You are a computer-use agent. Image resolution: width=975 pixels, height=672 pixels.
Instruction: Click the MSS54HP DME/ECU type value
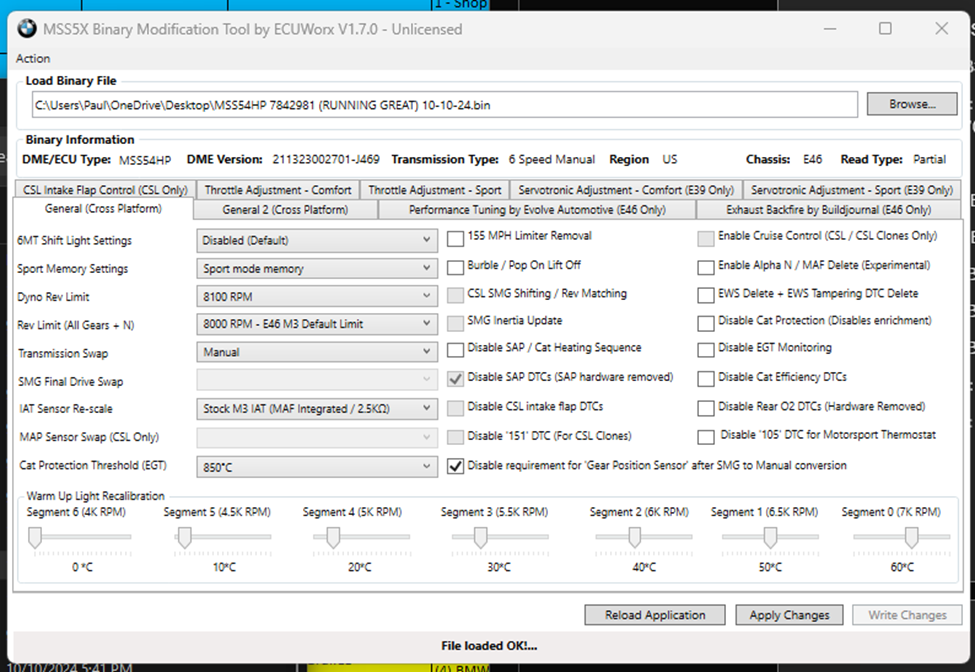click(145, 160)
